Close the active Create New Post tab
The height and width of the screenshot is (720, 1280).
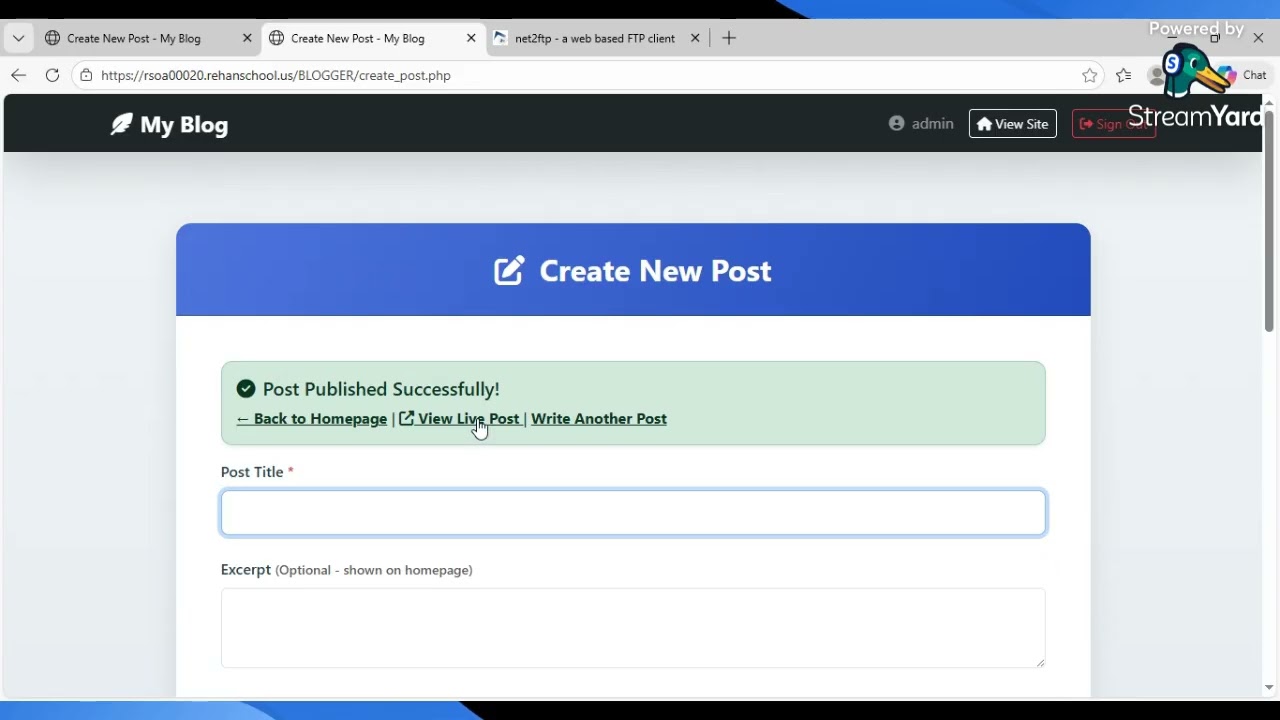pyautogui.click(x=471, y=38)
